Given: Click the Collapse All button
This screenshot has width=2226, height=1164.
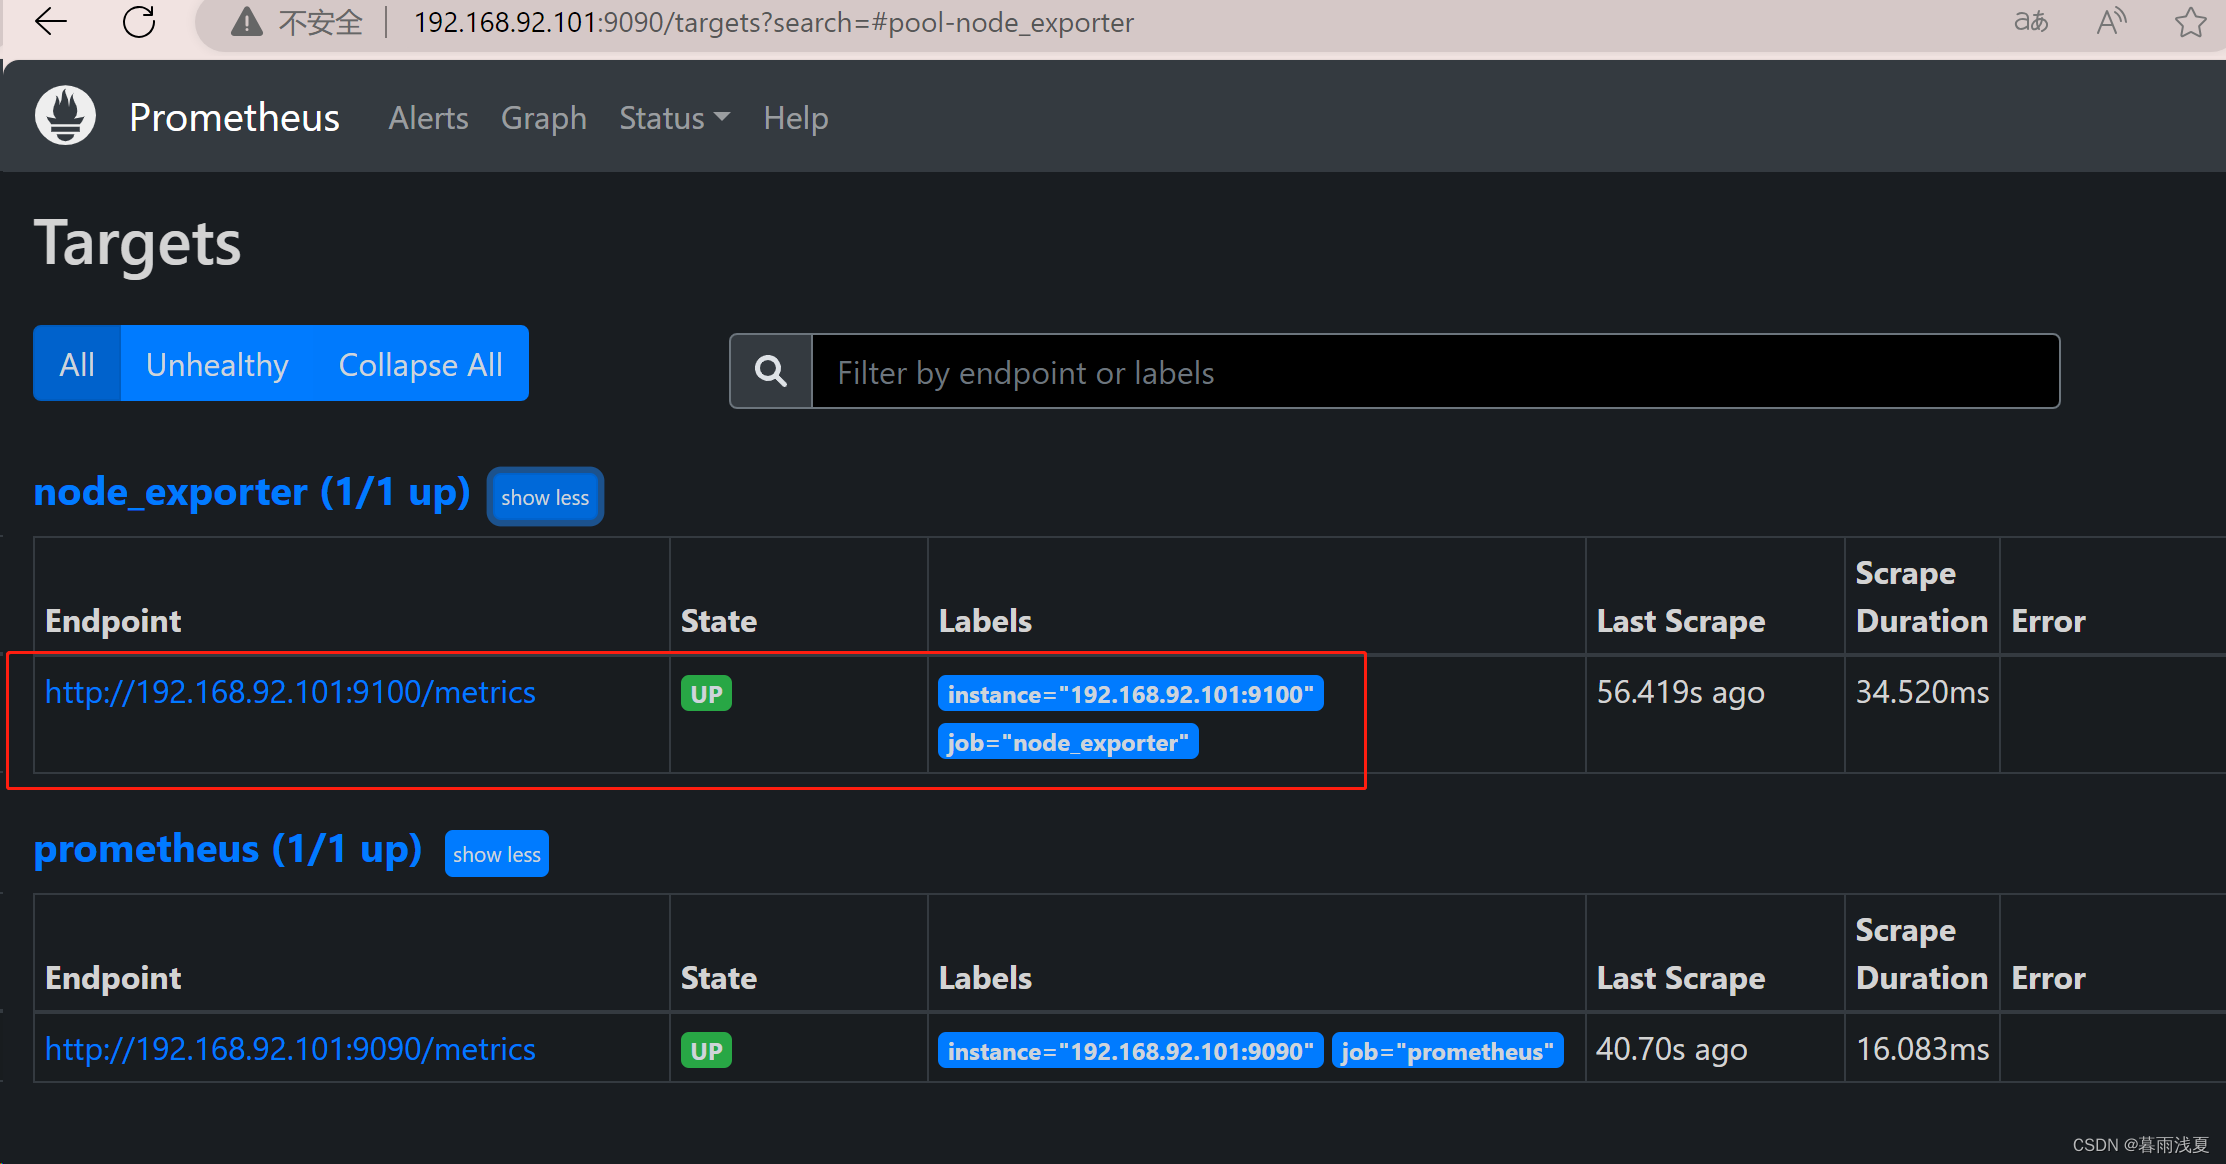Looking at the screenshot, I should (x=421, y=364).
